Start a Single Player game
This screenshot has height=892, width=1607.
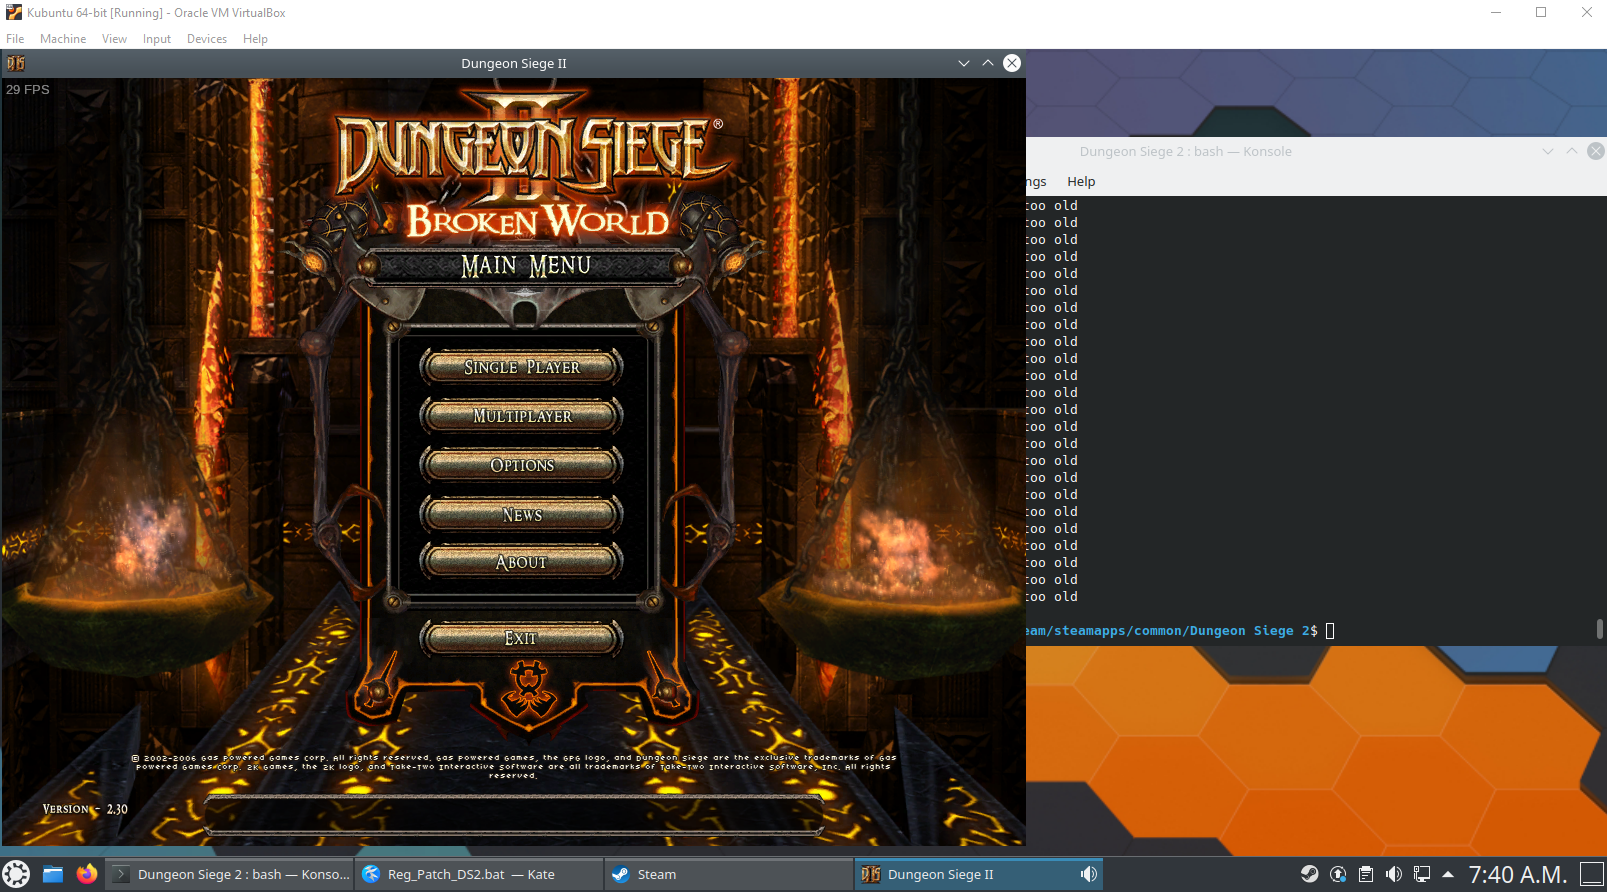pos(521,367)
